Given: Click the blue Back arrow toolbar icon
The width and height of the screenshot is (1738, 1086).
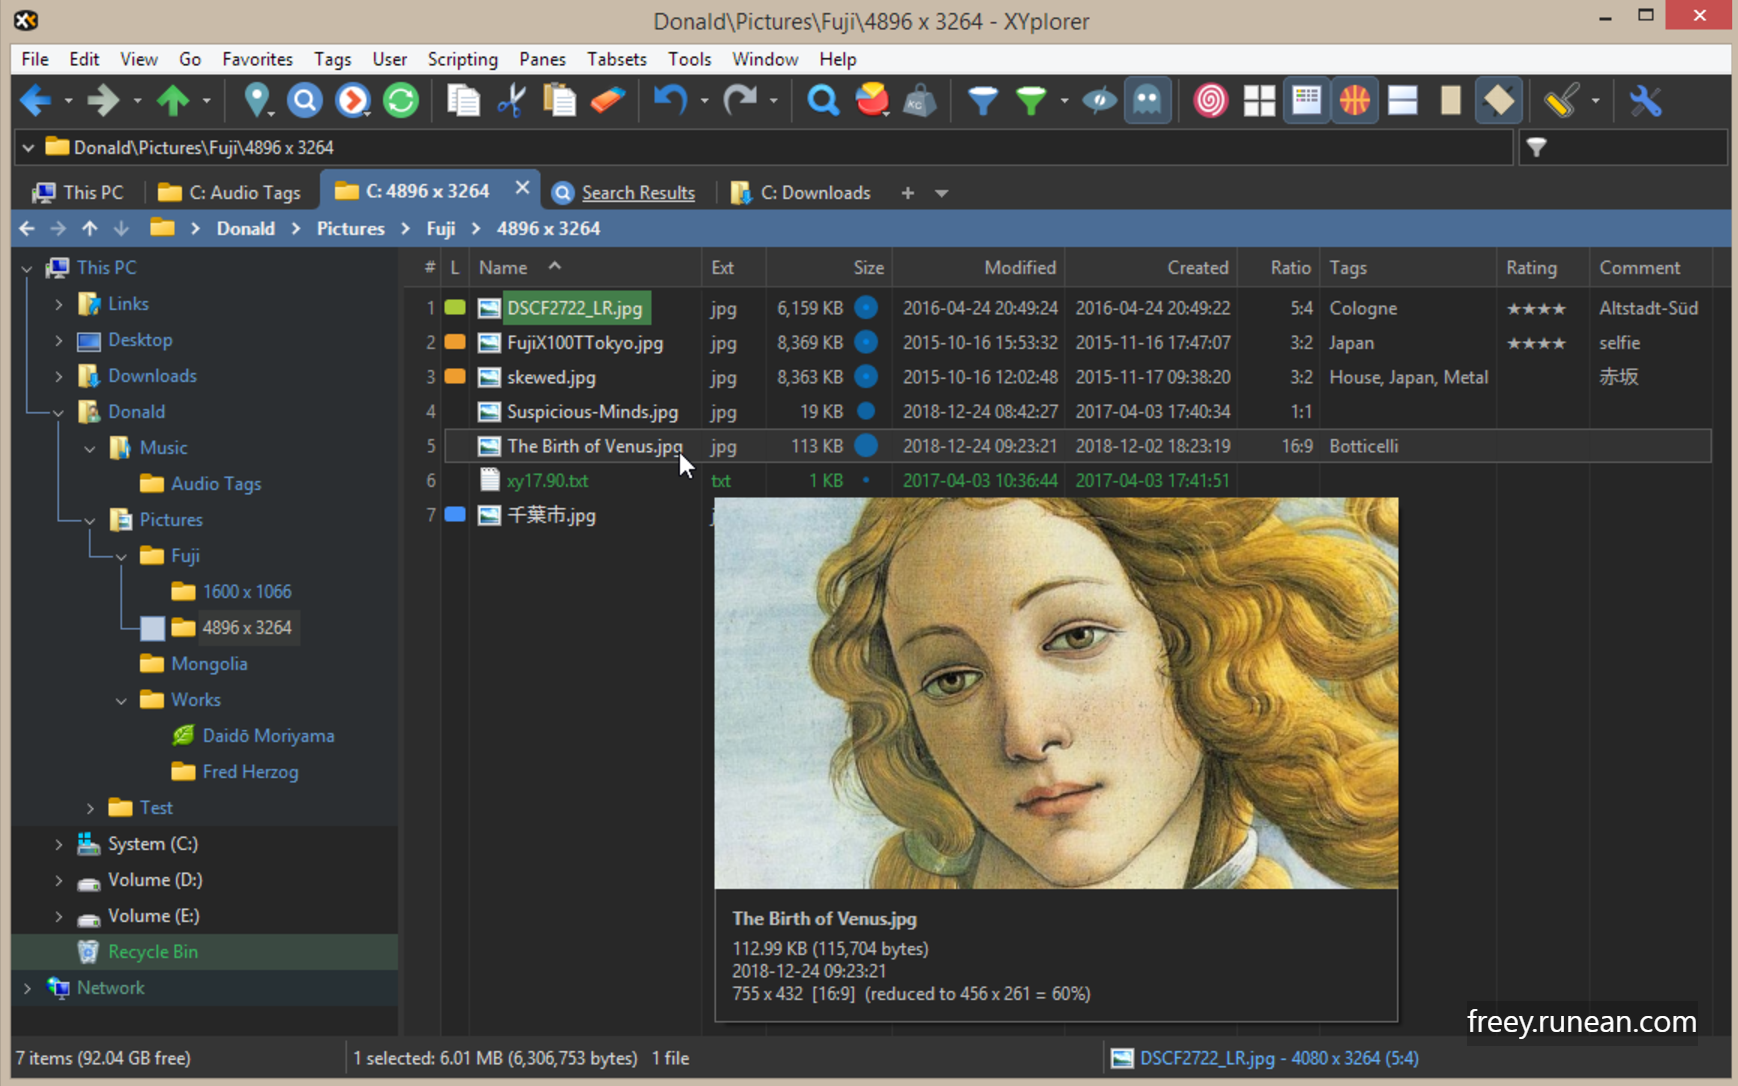Looking at the screenshot, I should pos(35,100).
